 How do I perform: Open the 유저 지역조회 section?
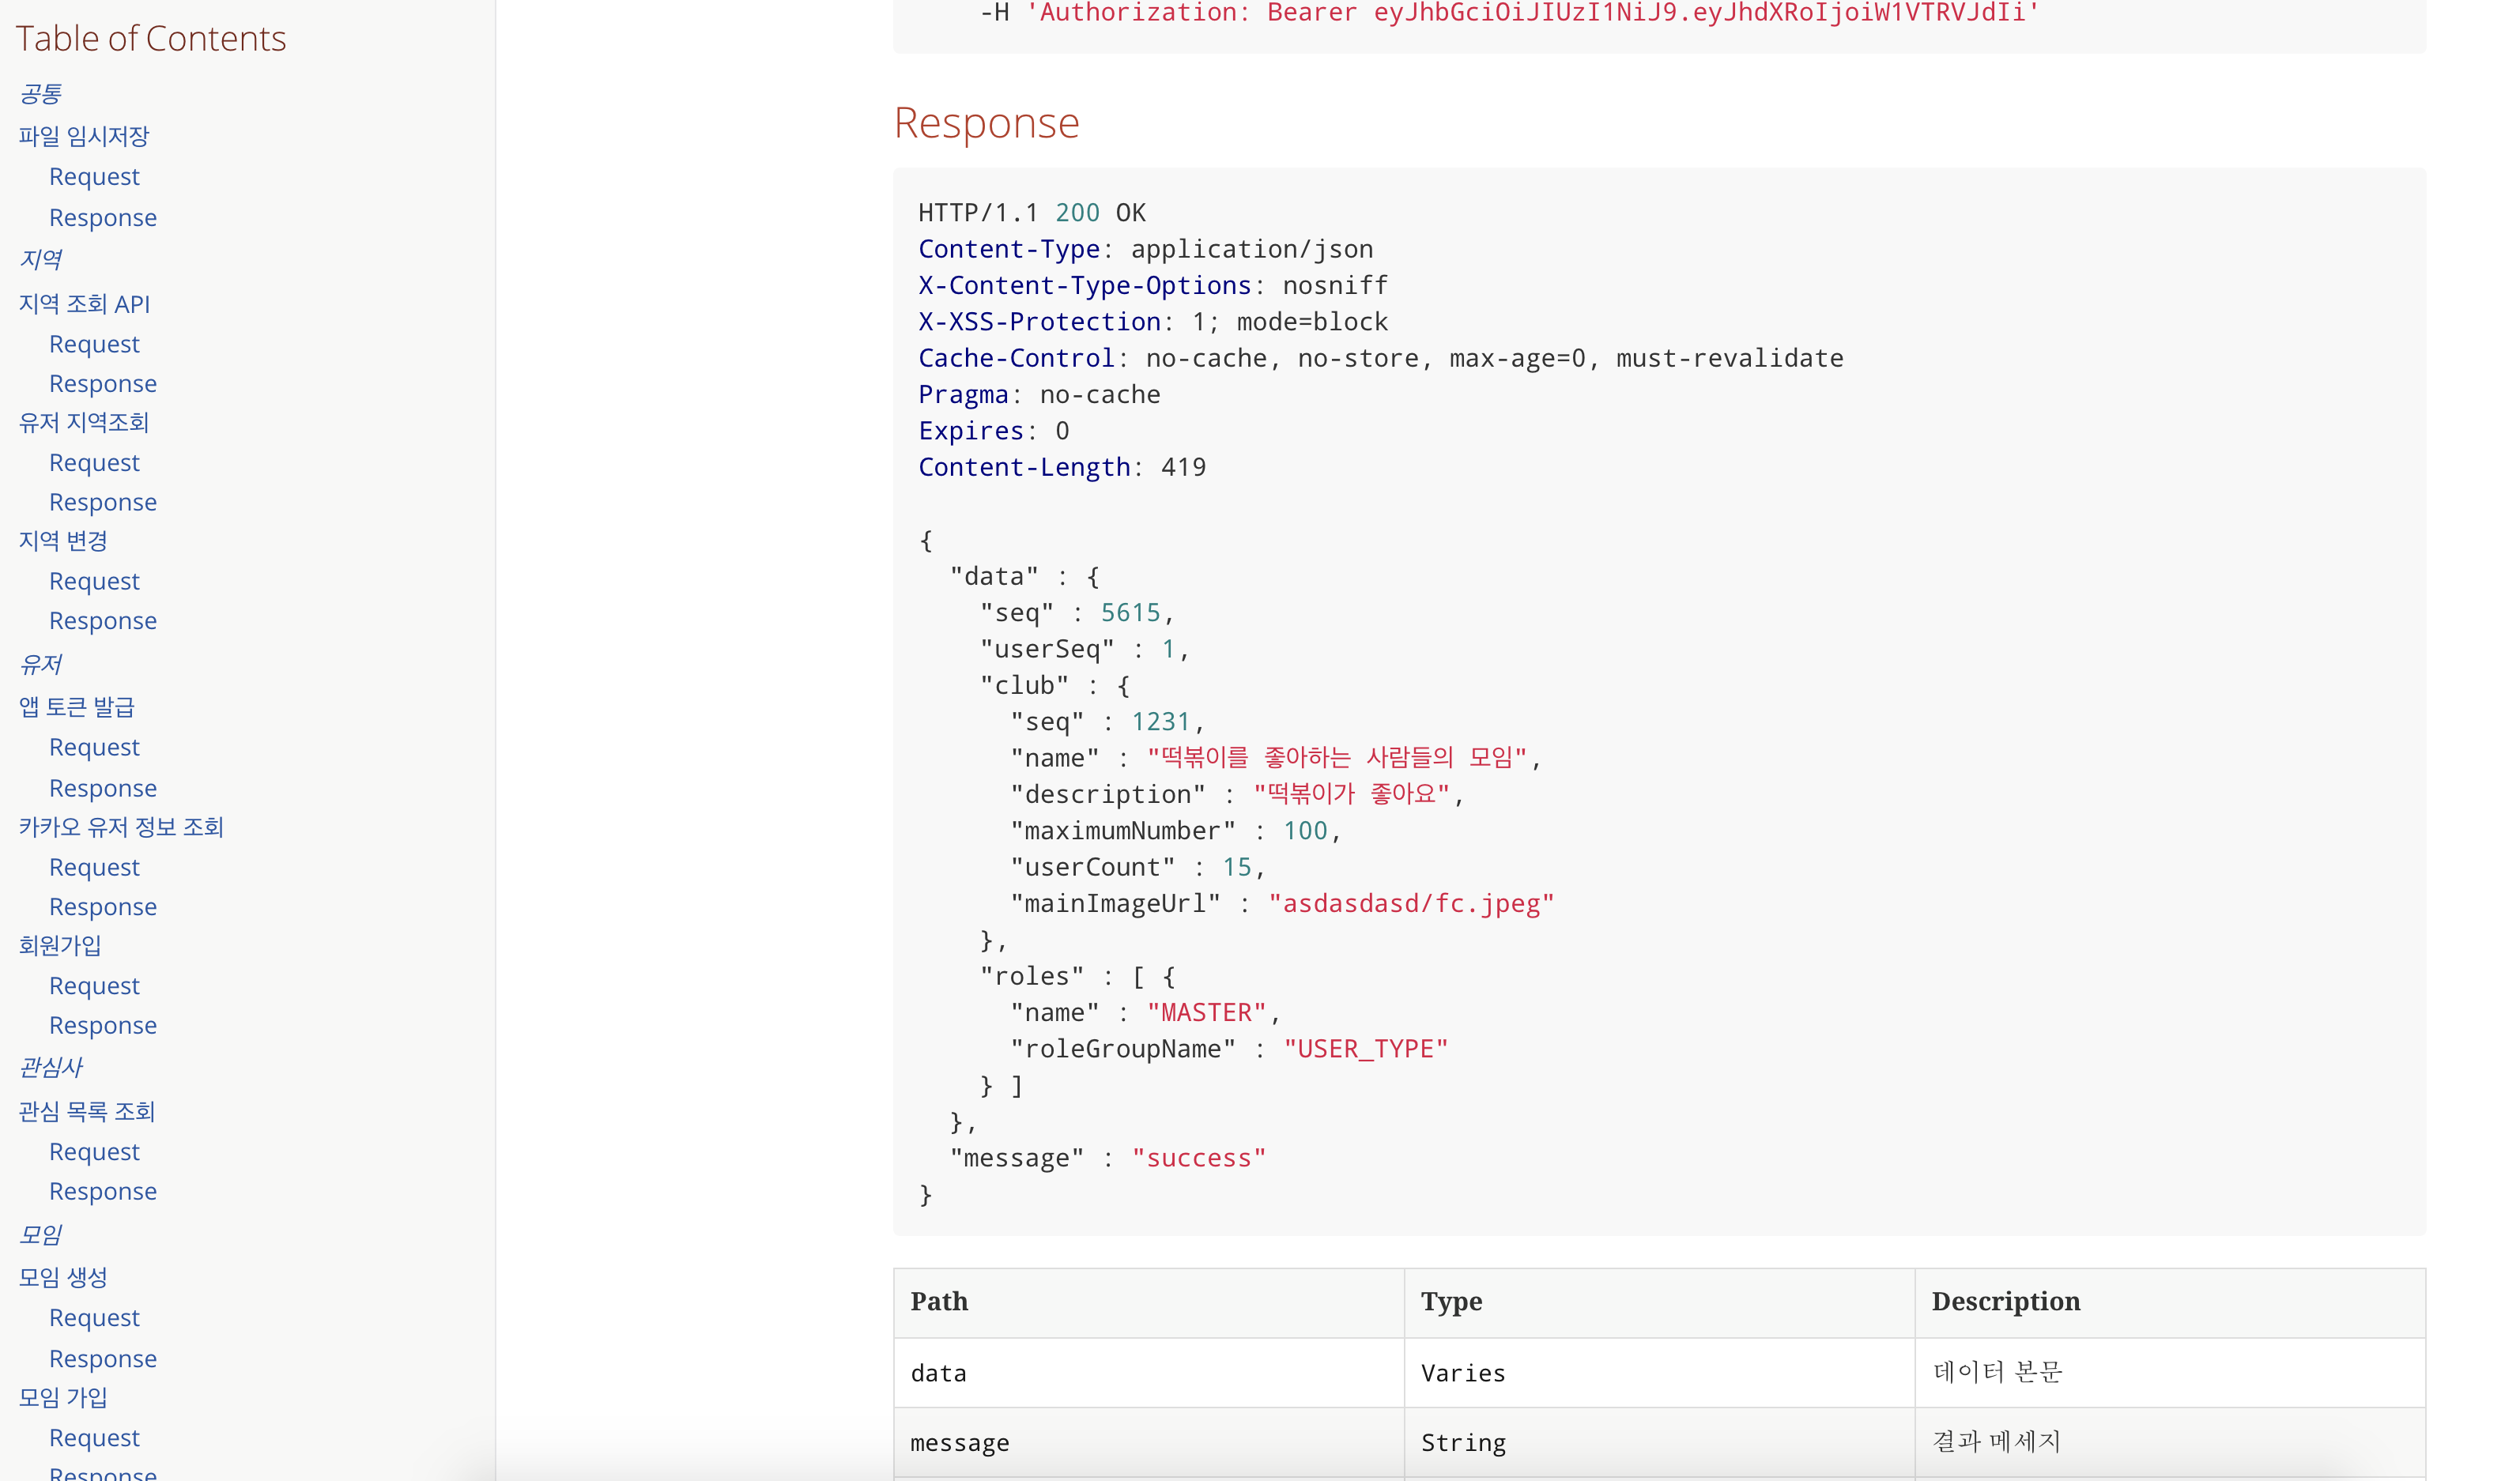84,423
